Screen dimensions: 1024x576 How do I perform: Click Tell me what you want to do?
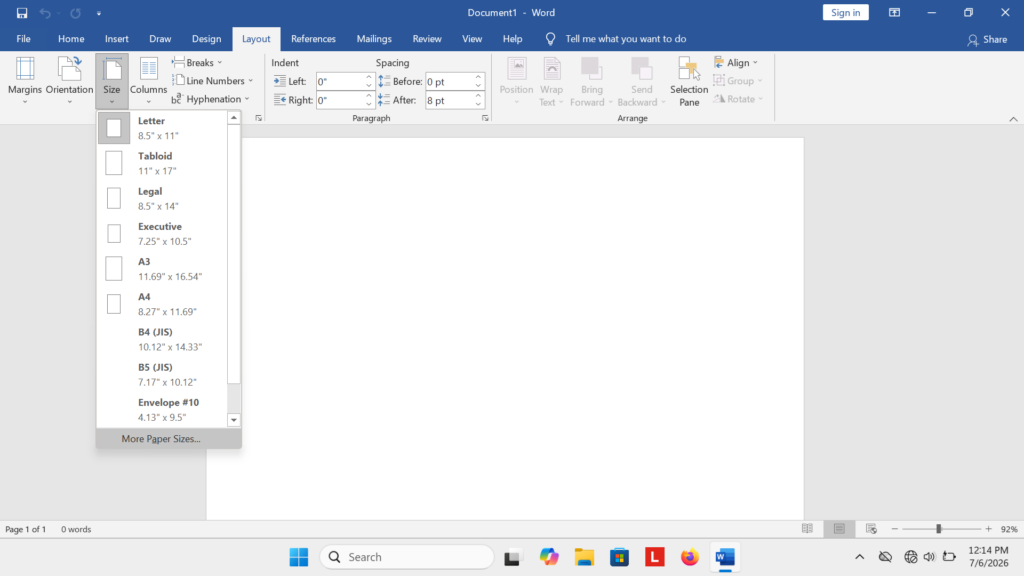coord(625,39)
